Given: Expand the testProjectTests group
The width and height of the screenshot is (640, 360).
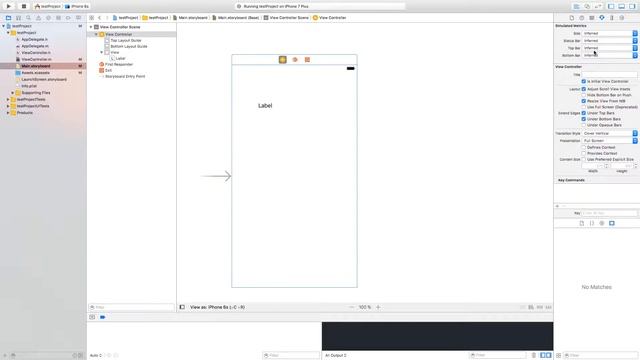Looking at the screenshot, I should point(8,100).
